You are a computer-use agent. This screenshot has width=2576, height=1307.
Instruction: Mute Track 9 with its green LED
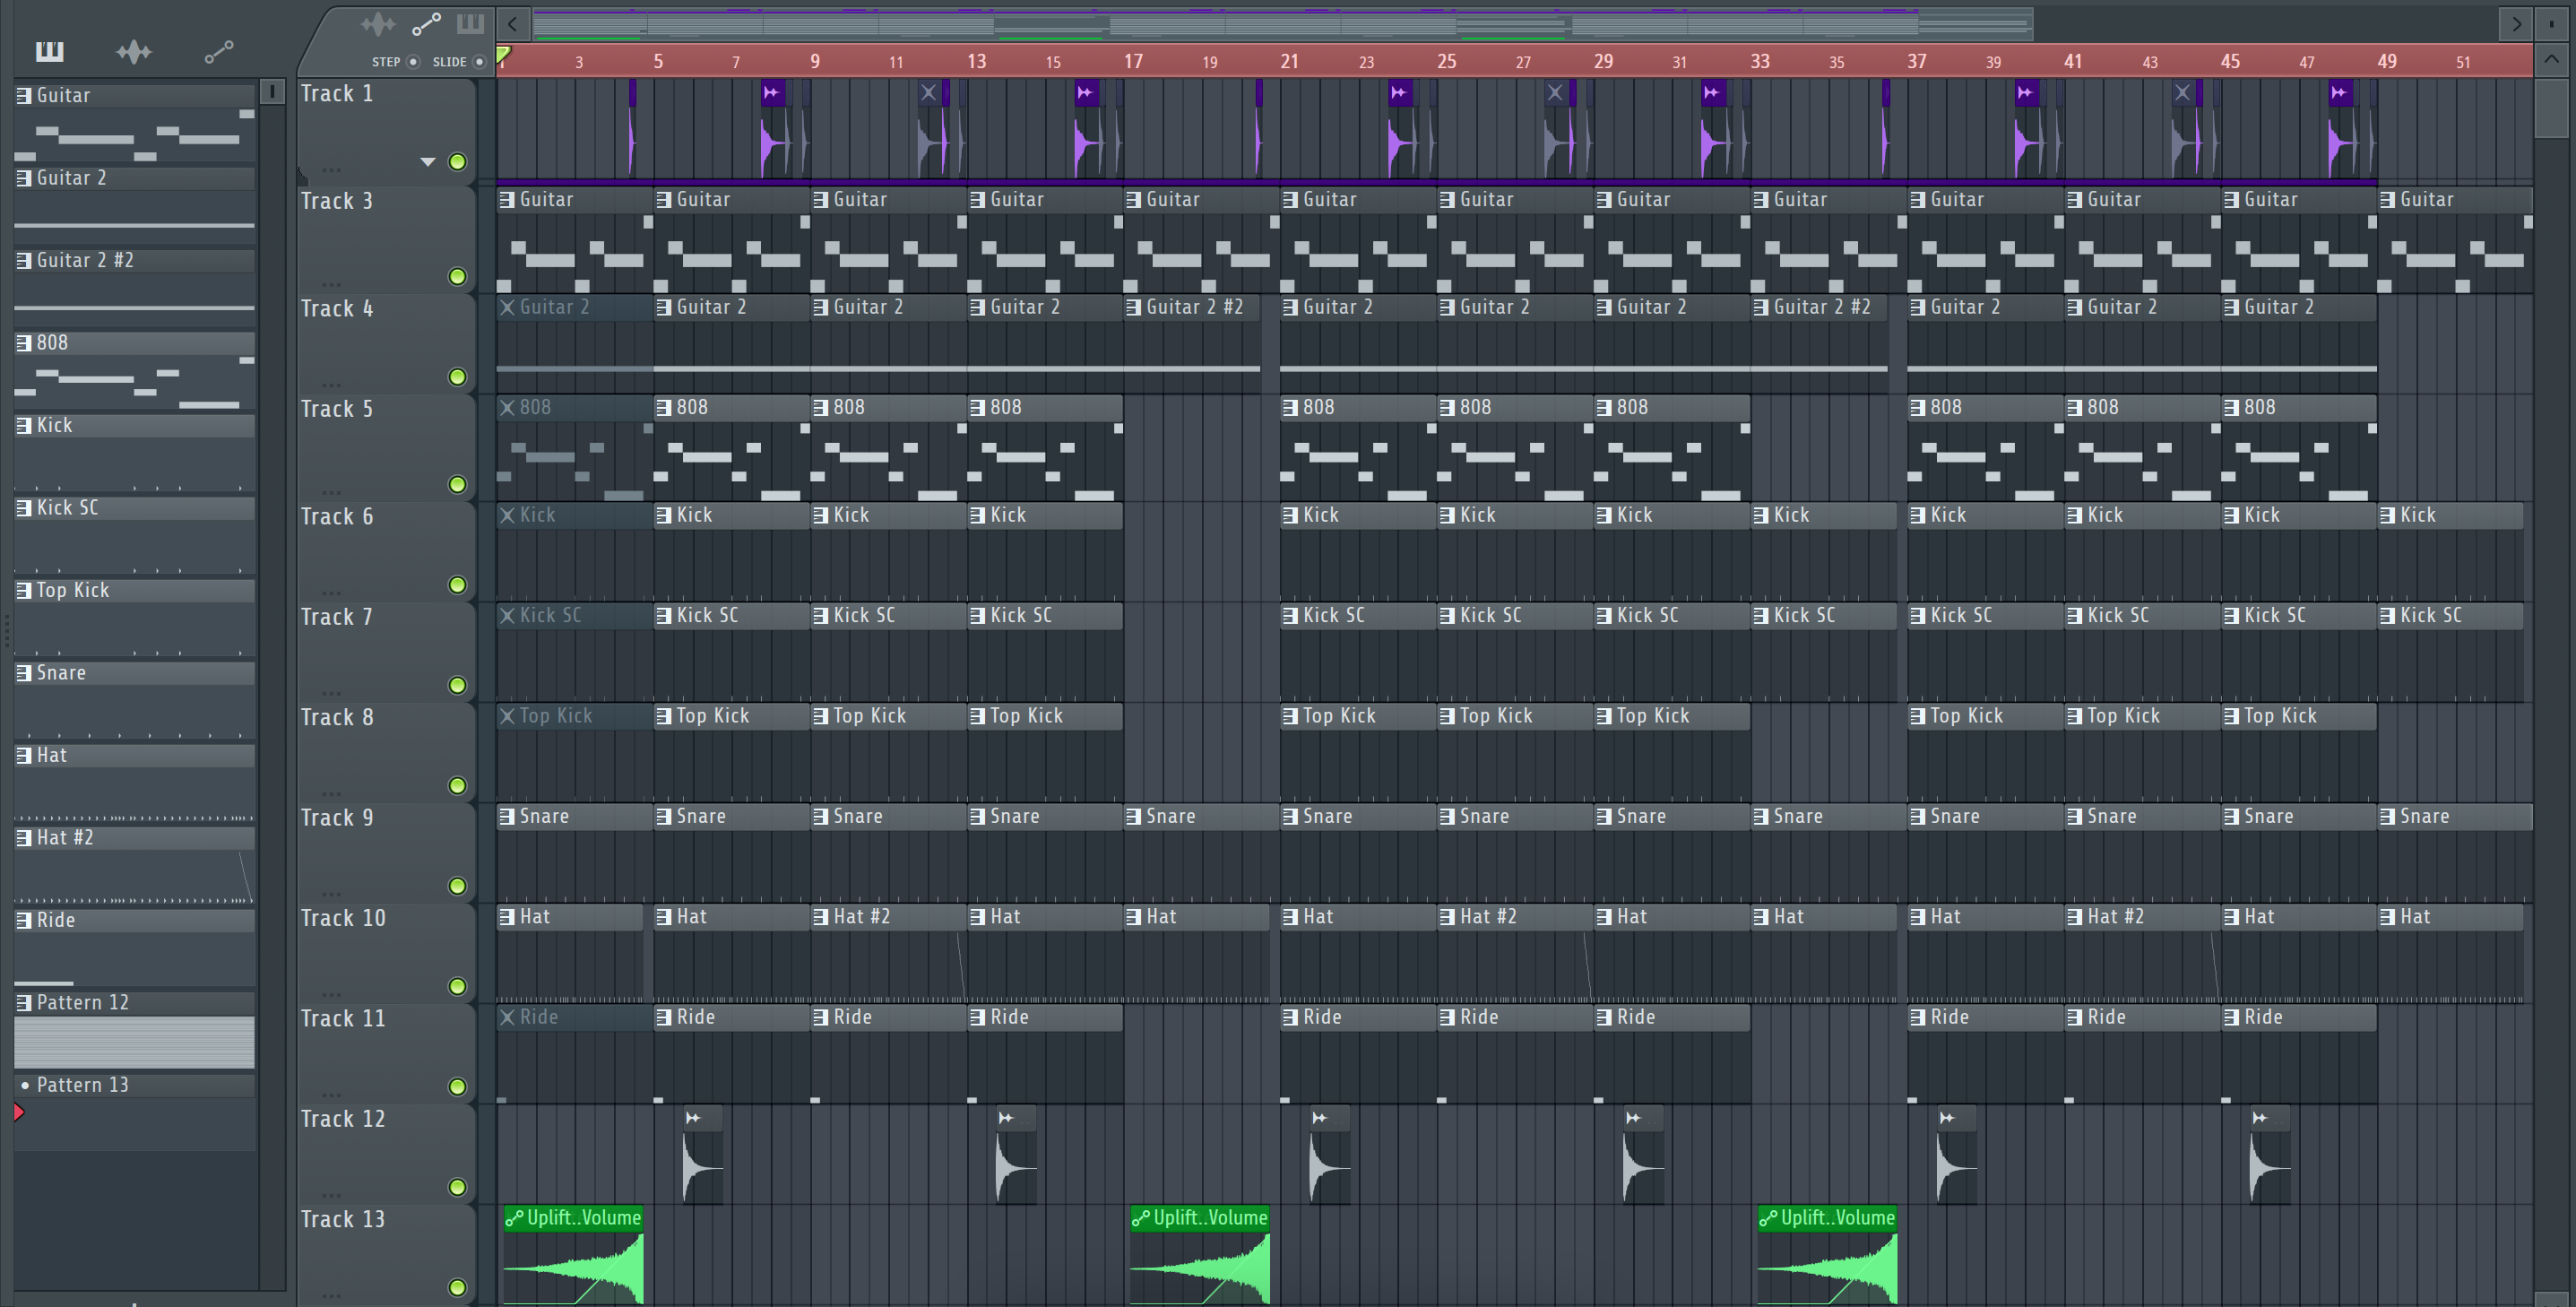click(x=457, y=886)
